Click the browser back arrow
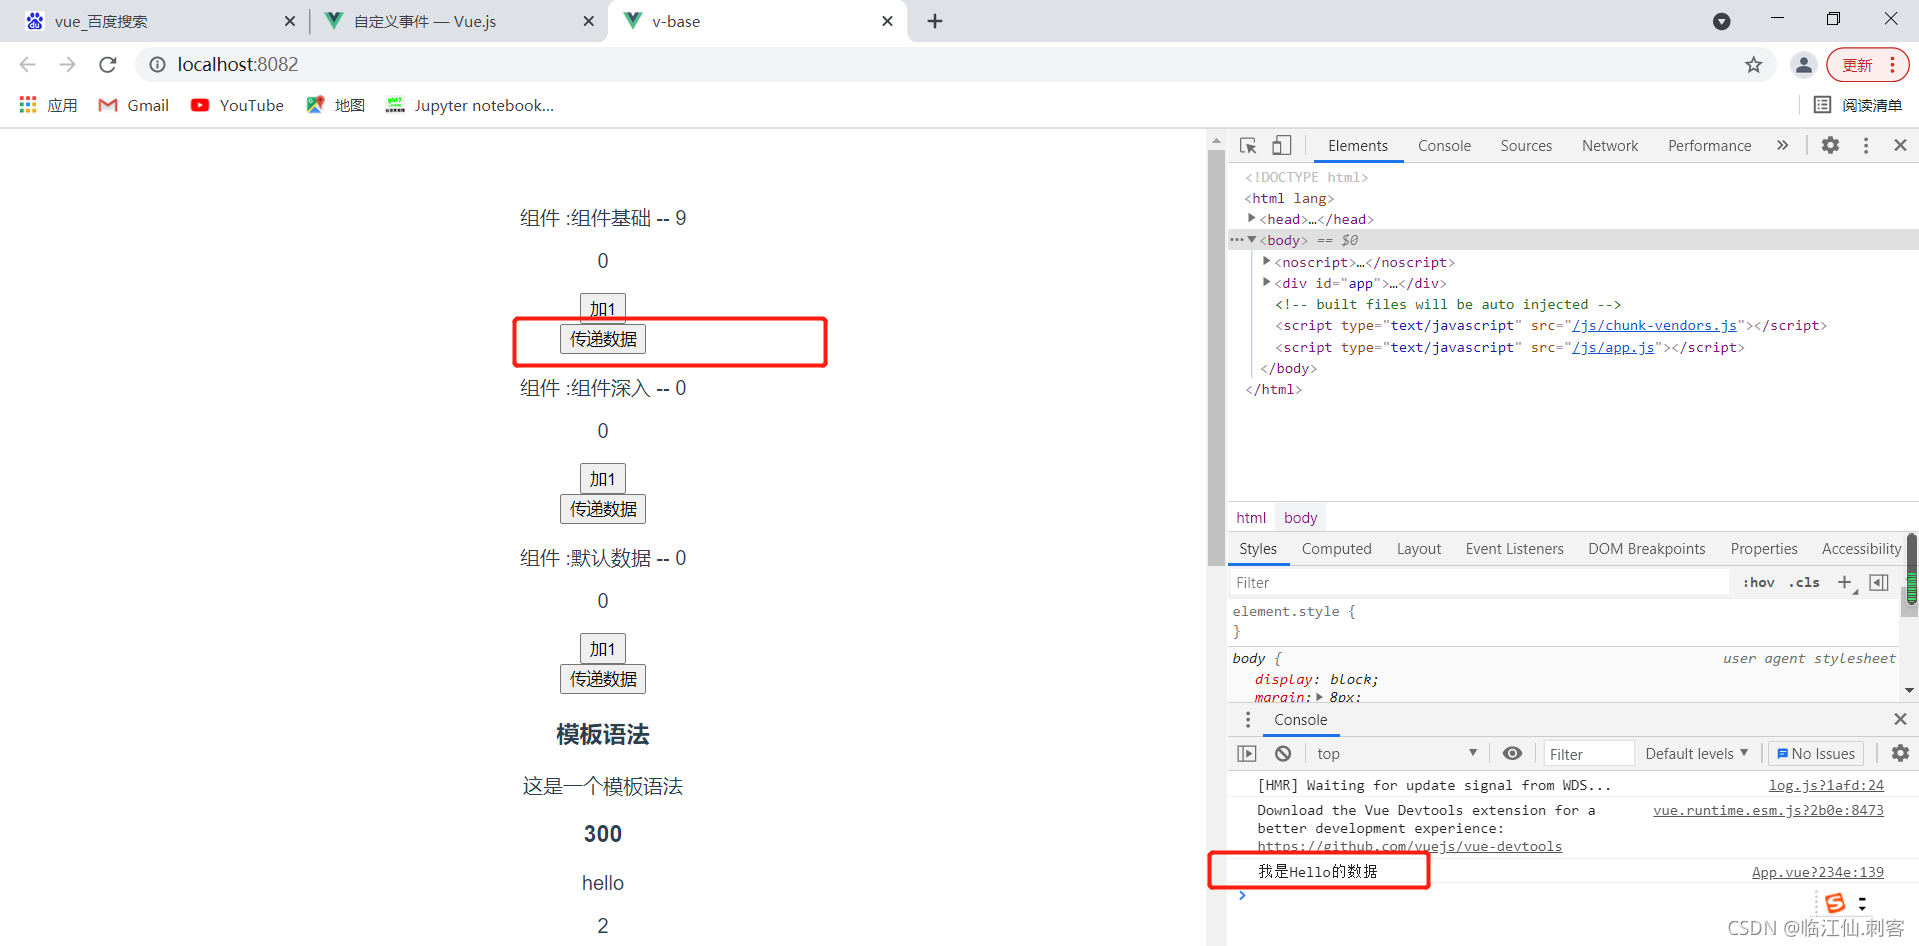Screen dimensions: 1919x946 27,65
